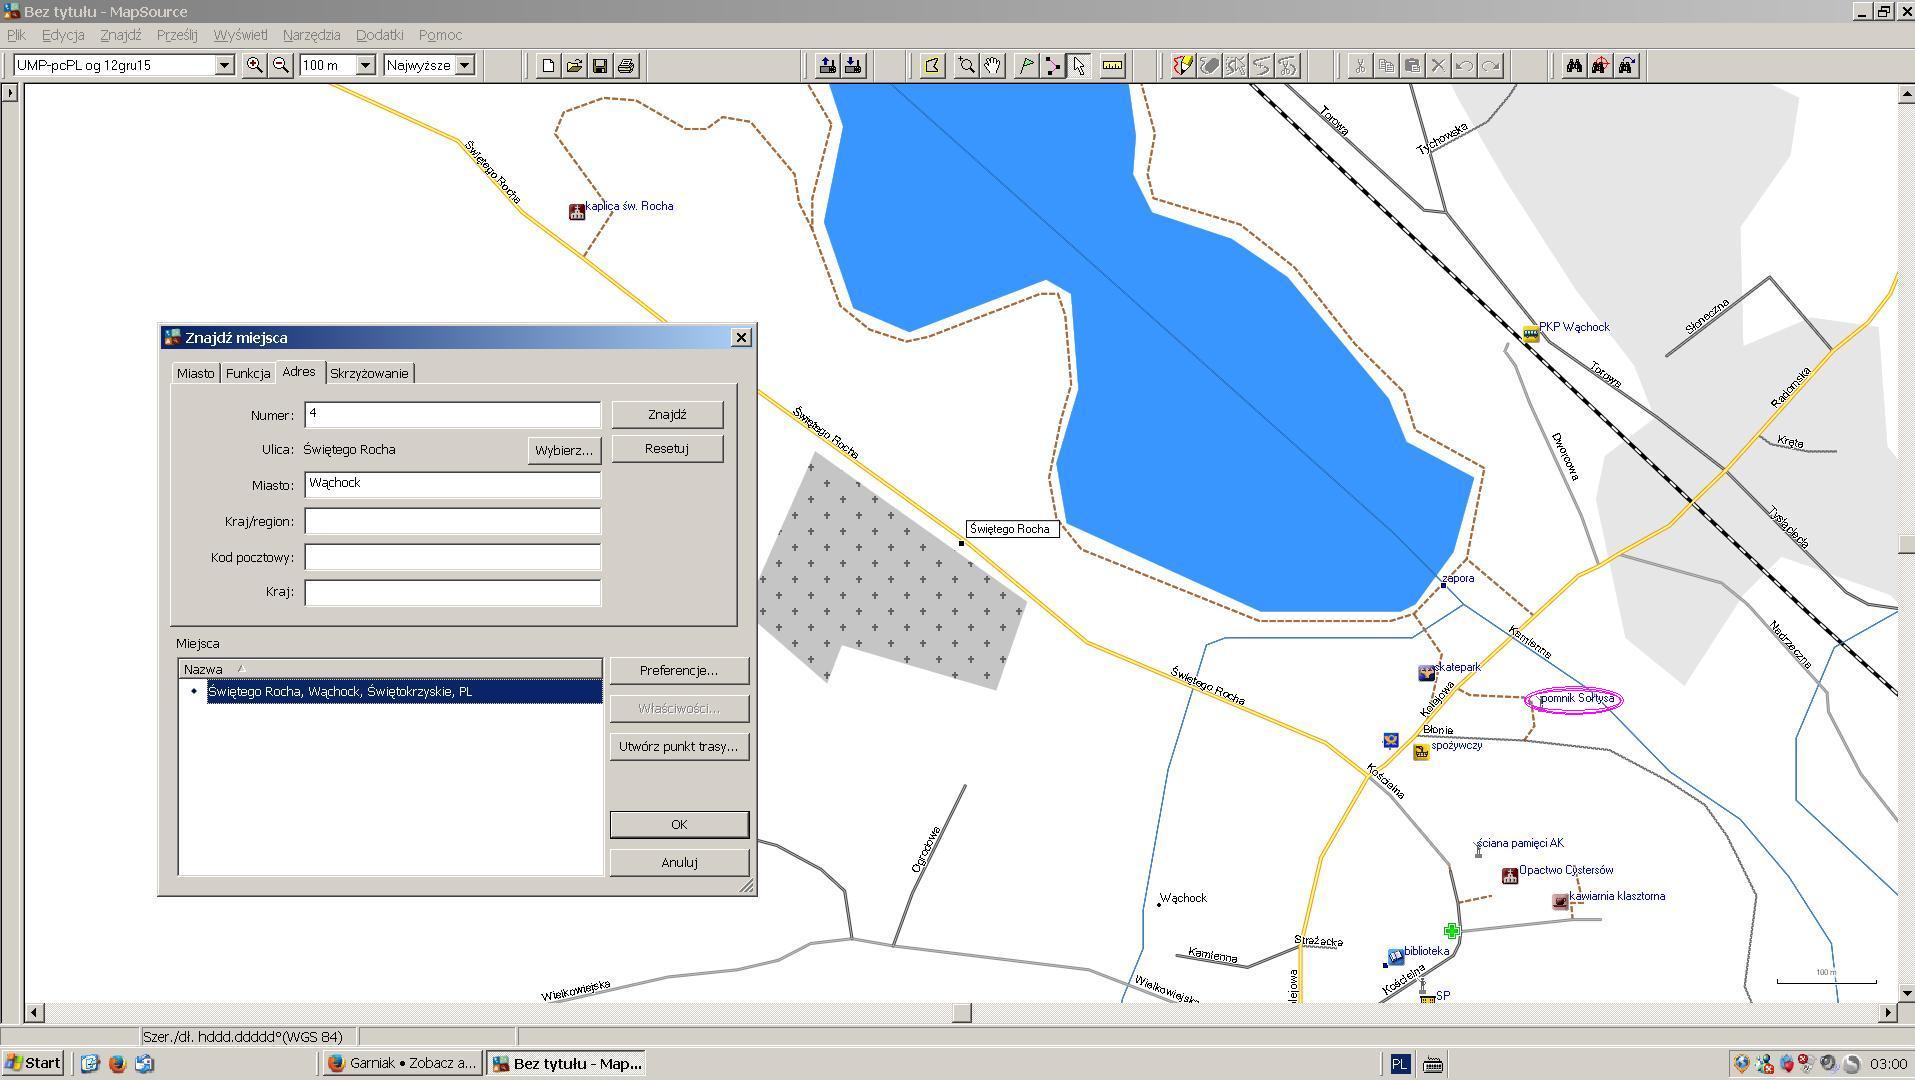Expand the Najwyższe detail level dropdown
This screenshot has height=1080, width=1915.
(464, 65)
